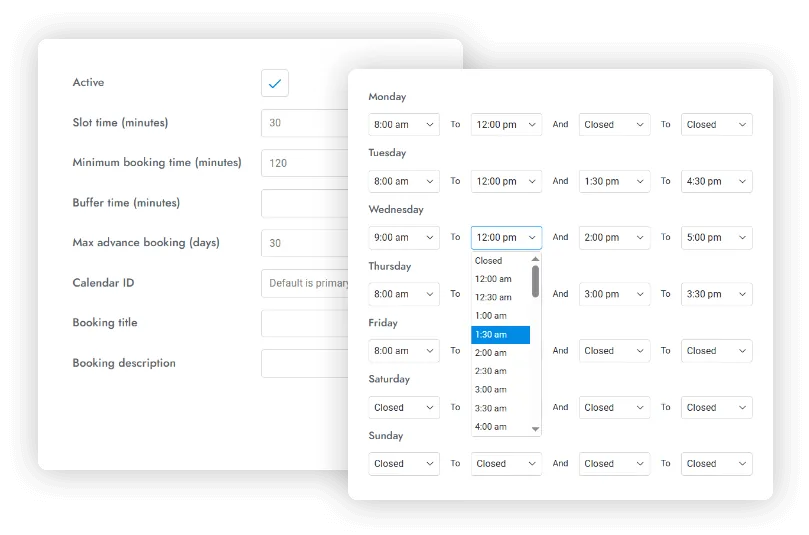Open Wednesday 9:00 am start dropdown
The height and width of the screenshot is (535, 809).
coord(403,237)
